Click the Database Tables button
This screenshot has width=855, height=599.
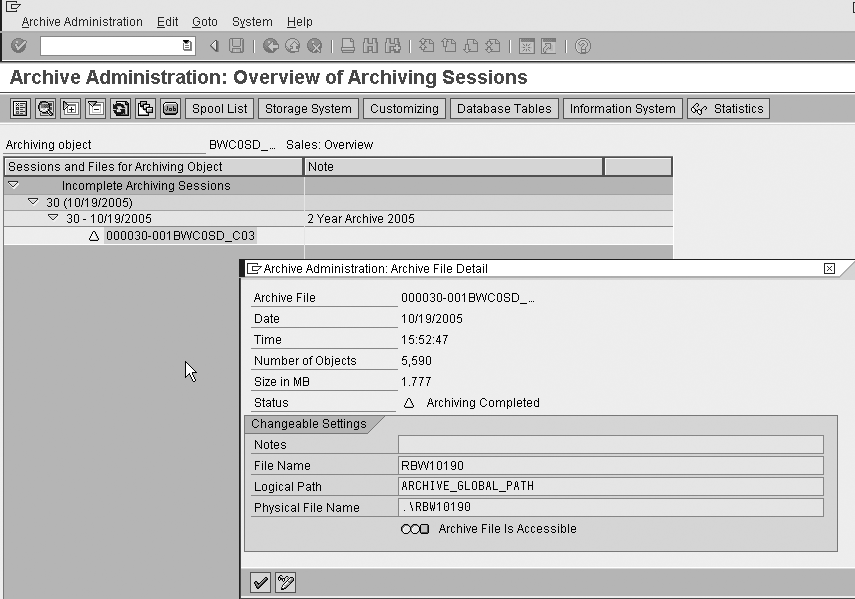[504, 108]
